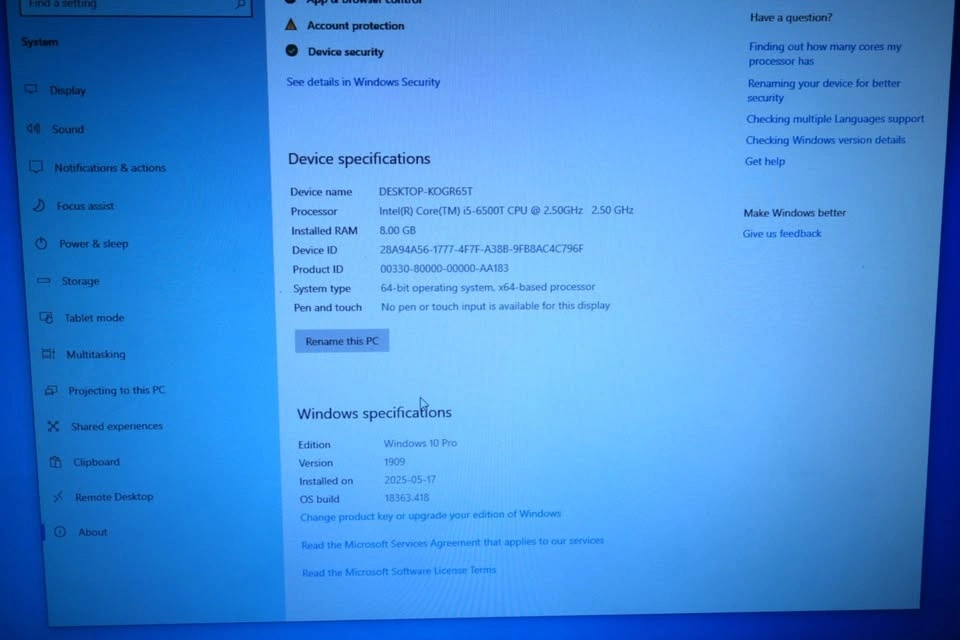Open Projecting to this PC settings

click(116, 391)
